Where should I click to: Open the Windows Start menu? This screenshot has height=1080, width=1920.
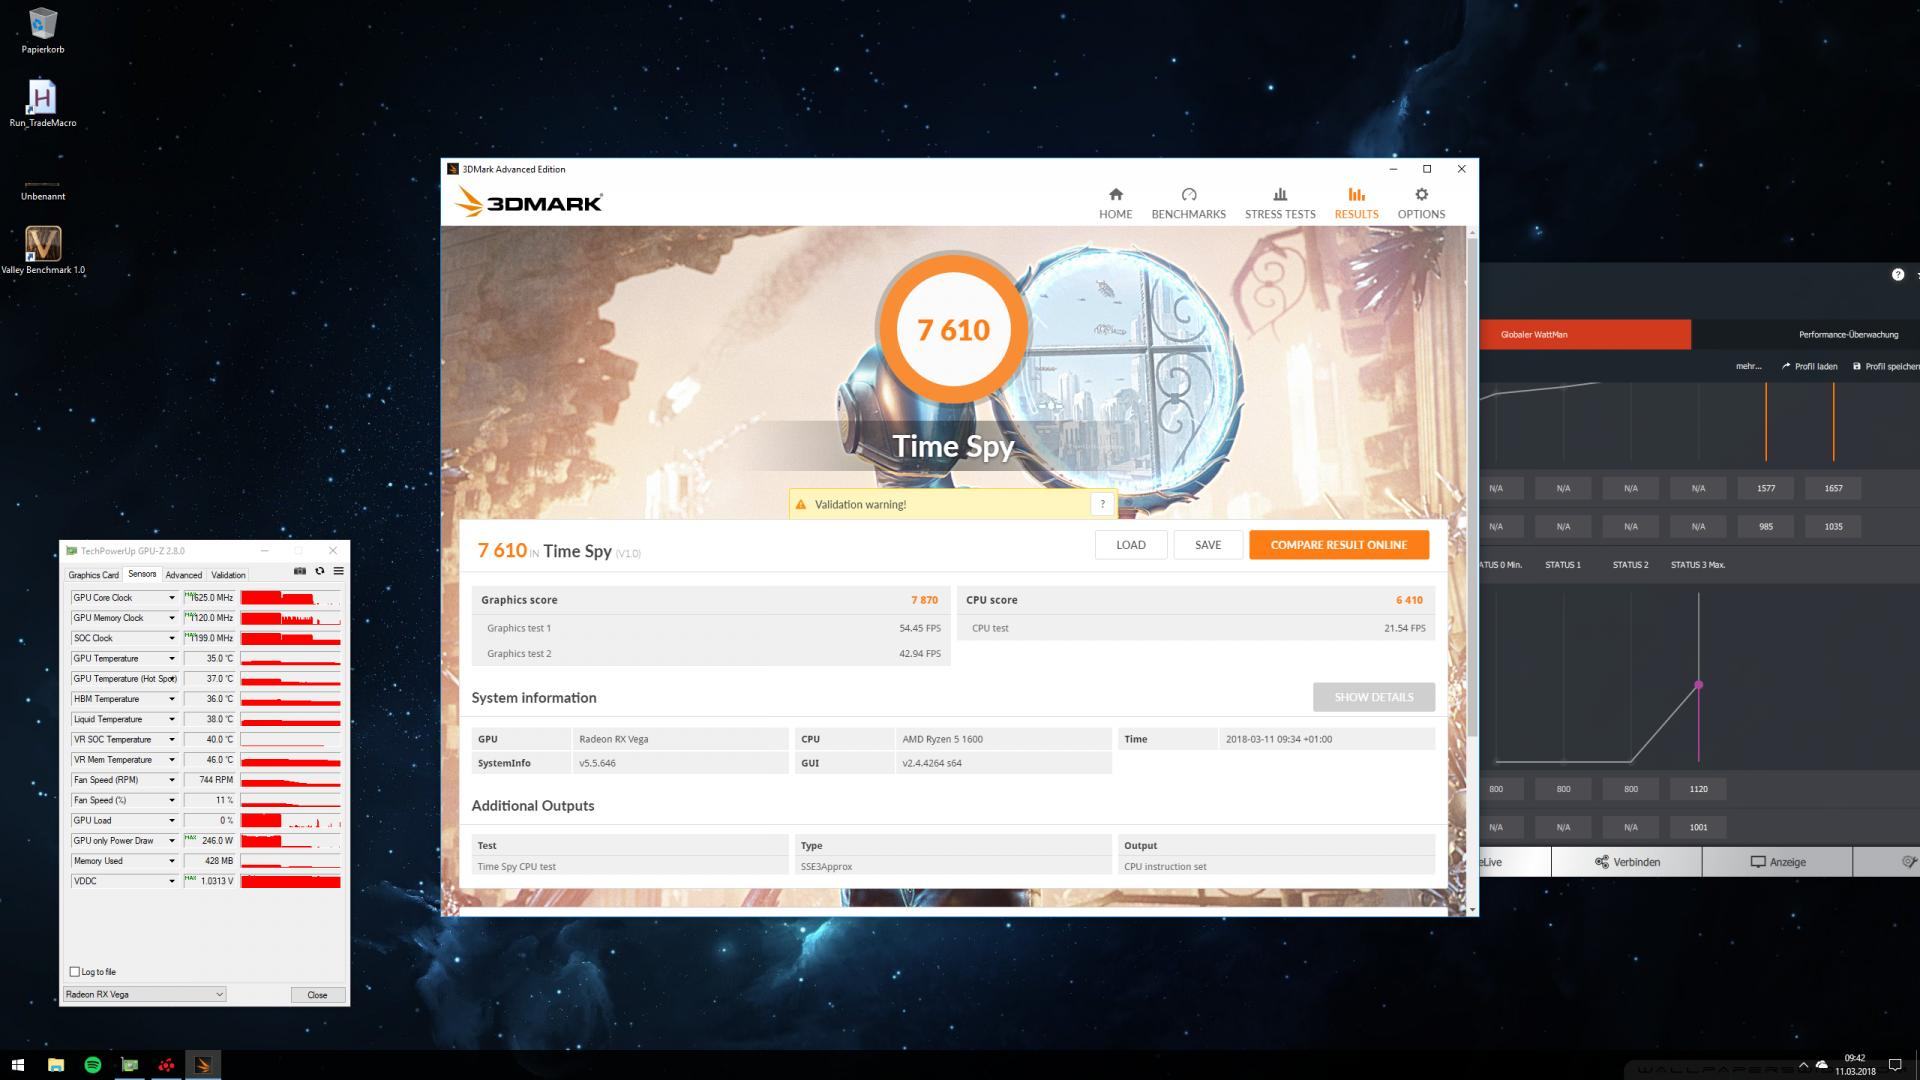point(17,1065)
